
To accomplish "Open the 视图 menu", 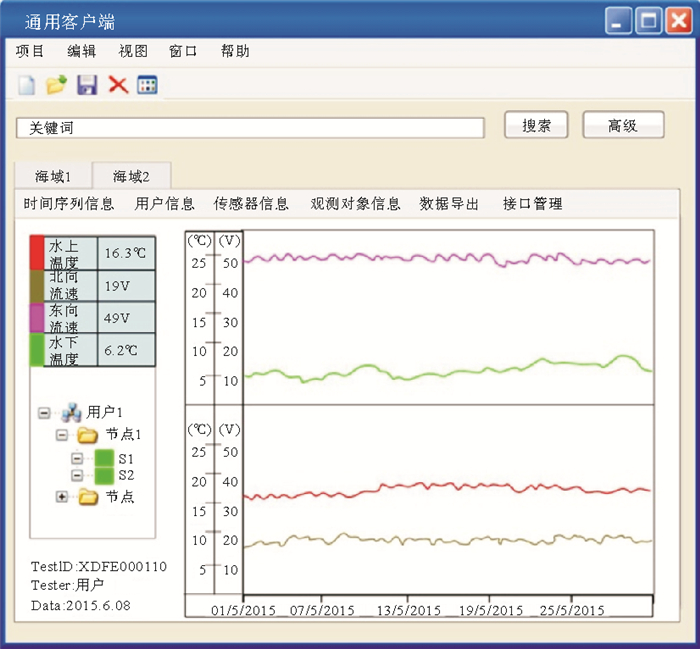I will [133, 51].
